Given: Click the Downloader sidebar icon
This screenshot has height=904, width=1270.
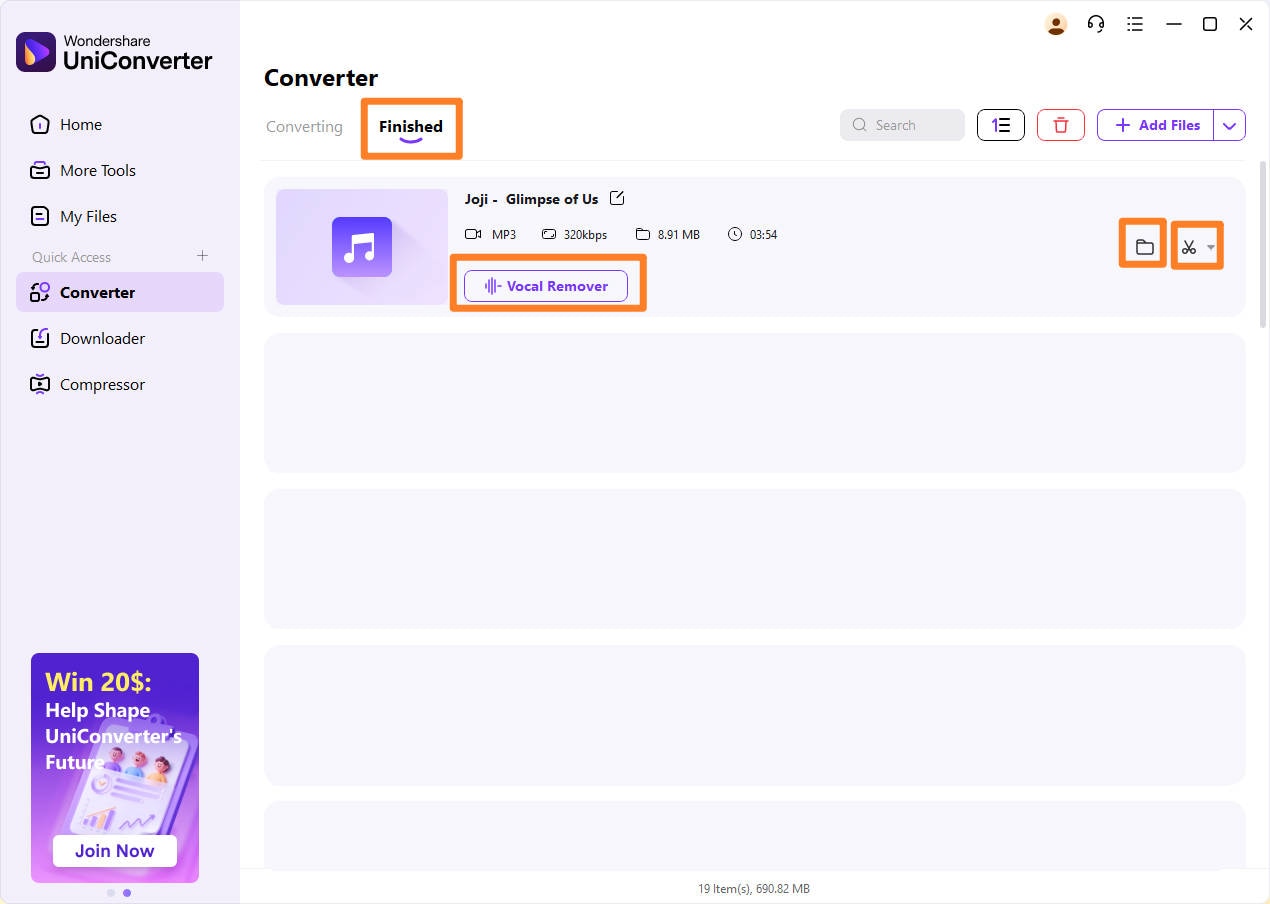Looking at the screenshot, I should pyautogui.click(x=40, y=339).
